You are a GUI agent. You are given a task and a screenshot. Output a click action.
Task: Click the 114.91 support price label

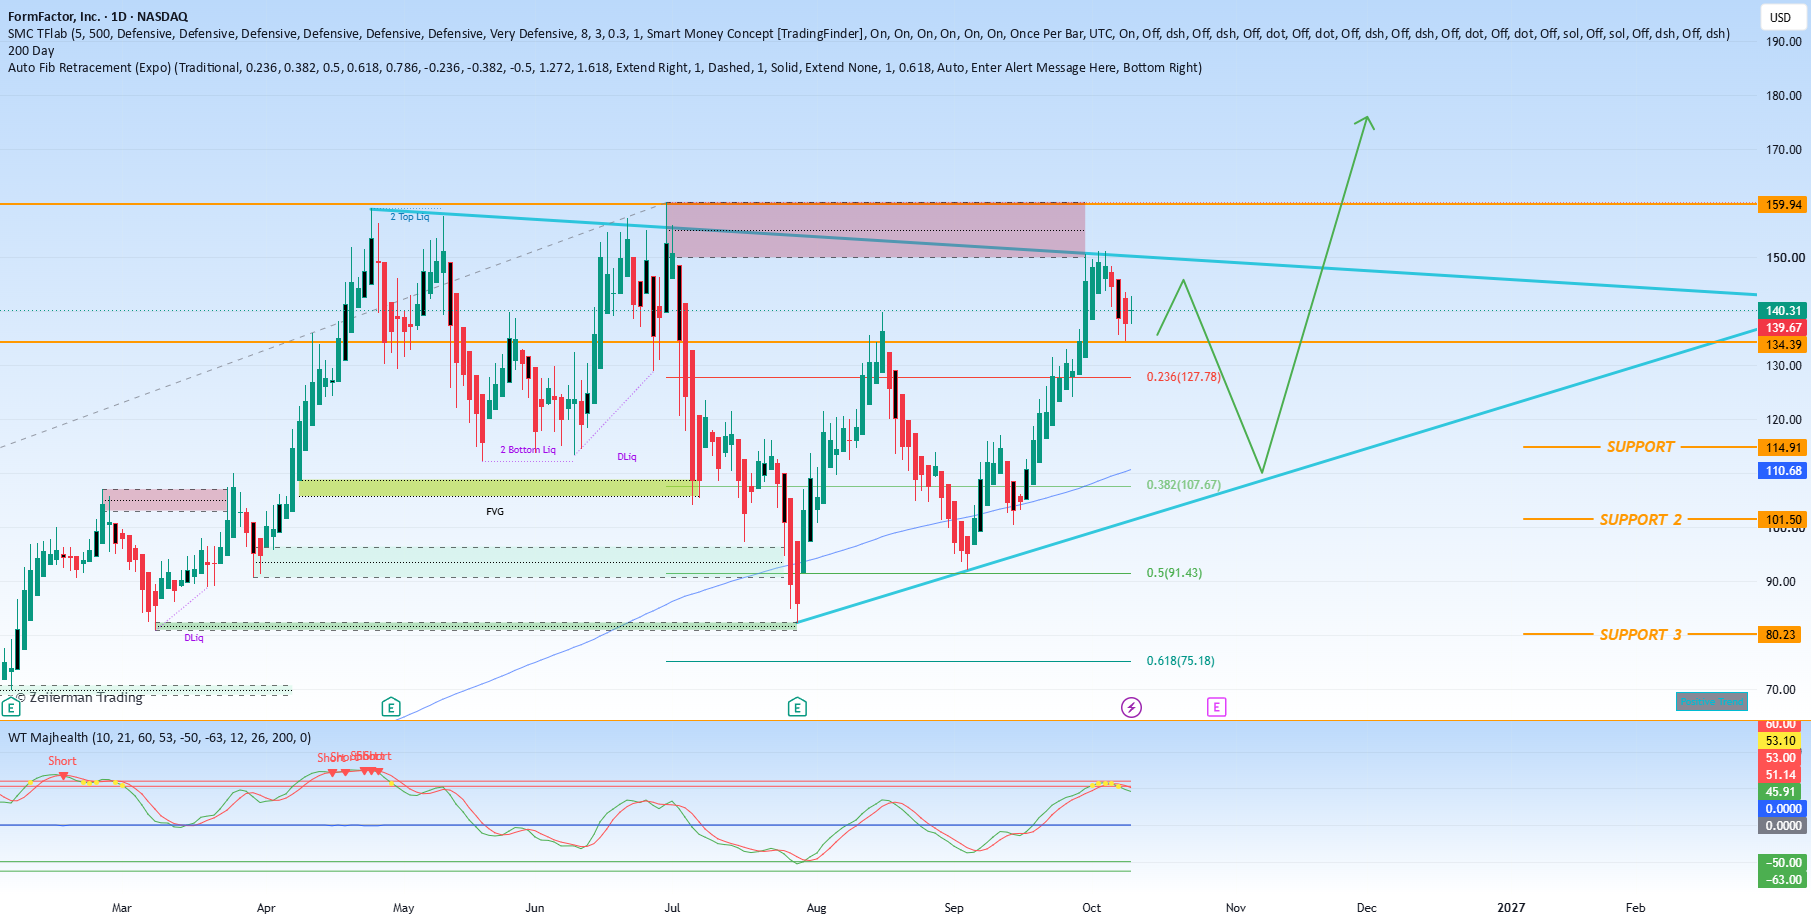point(1783,447)
